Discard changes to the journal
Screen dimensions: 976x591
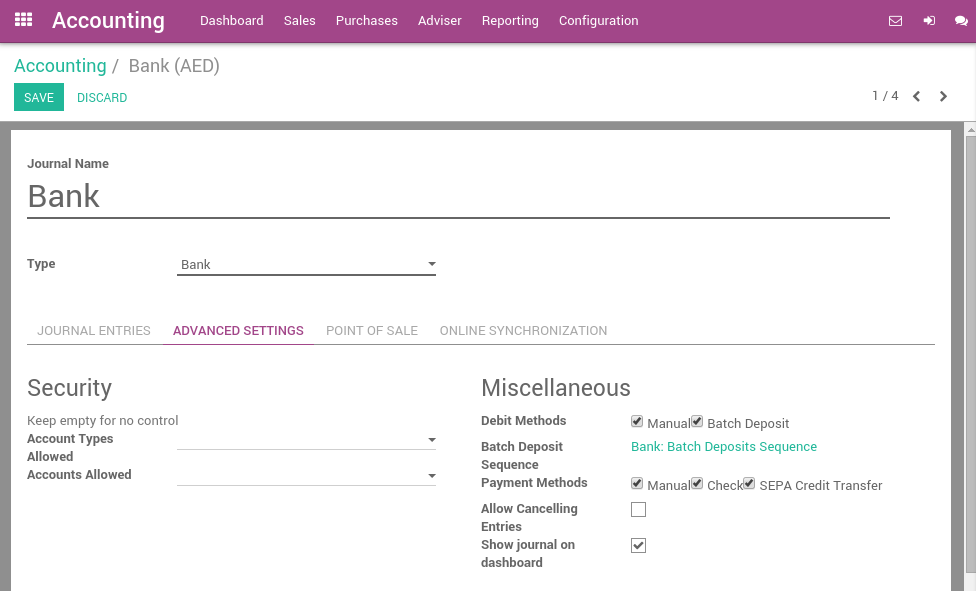click(102, 98)
